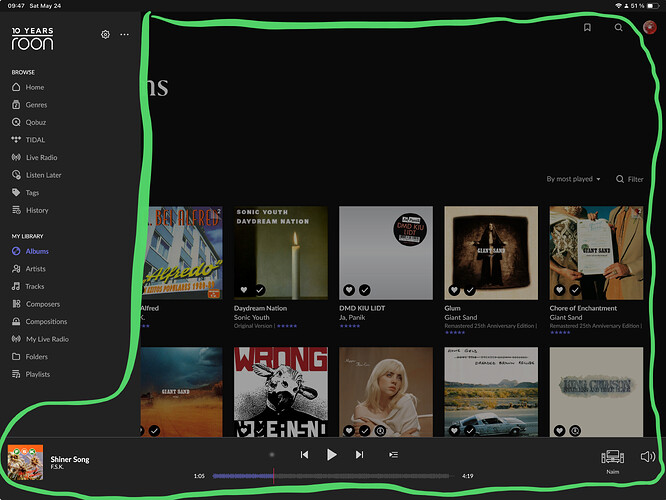Seek in the track progress waveform bar

(331, 476)
